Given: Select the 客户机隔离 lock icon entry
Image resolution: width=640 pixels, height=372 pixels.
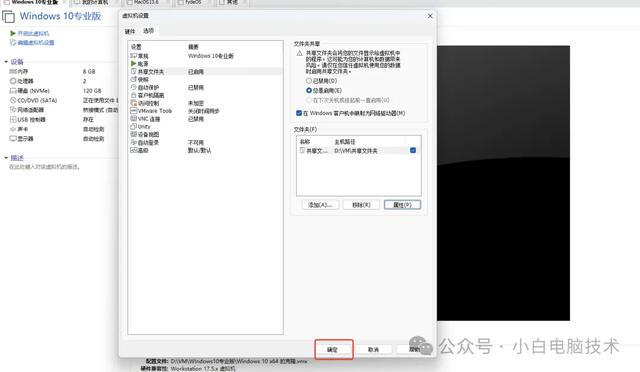Looking at the screenshot, I should click(133, 95).
